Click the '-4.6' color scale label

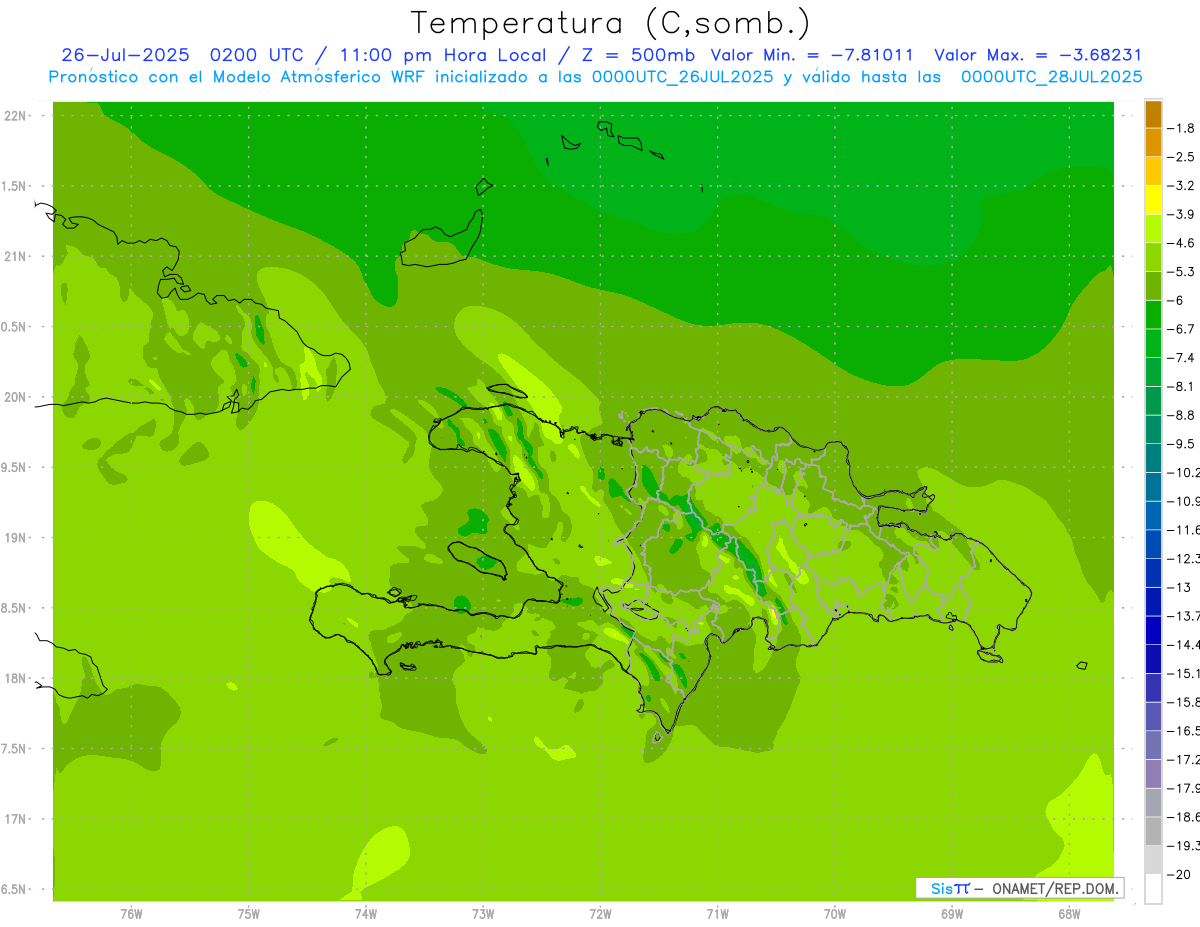[1181, 243]
